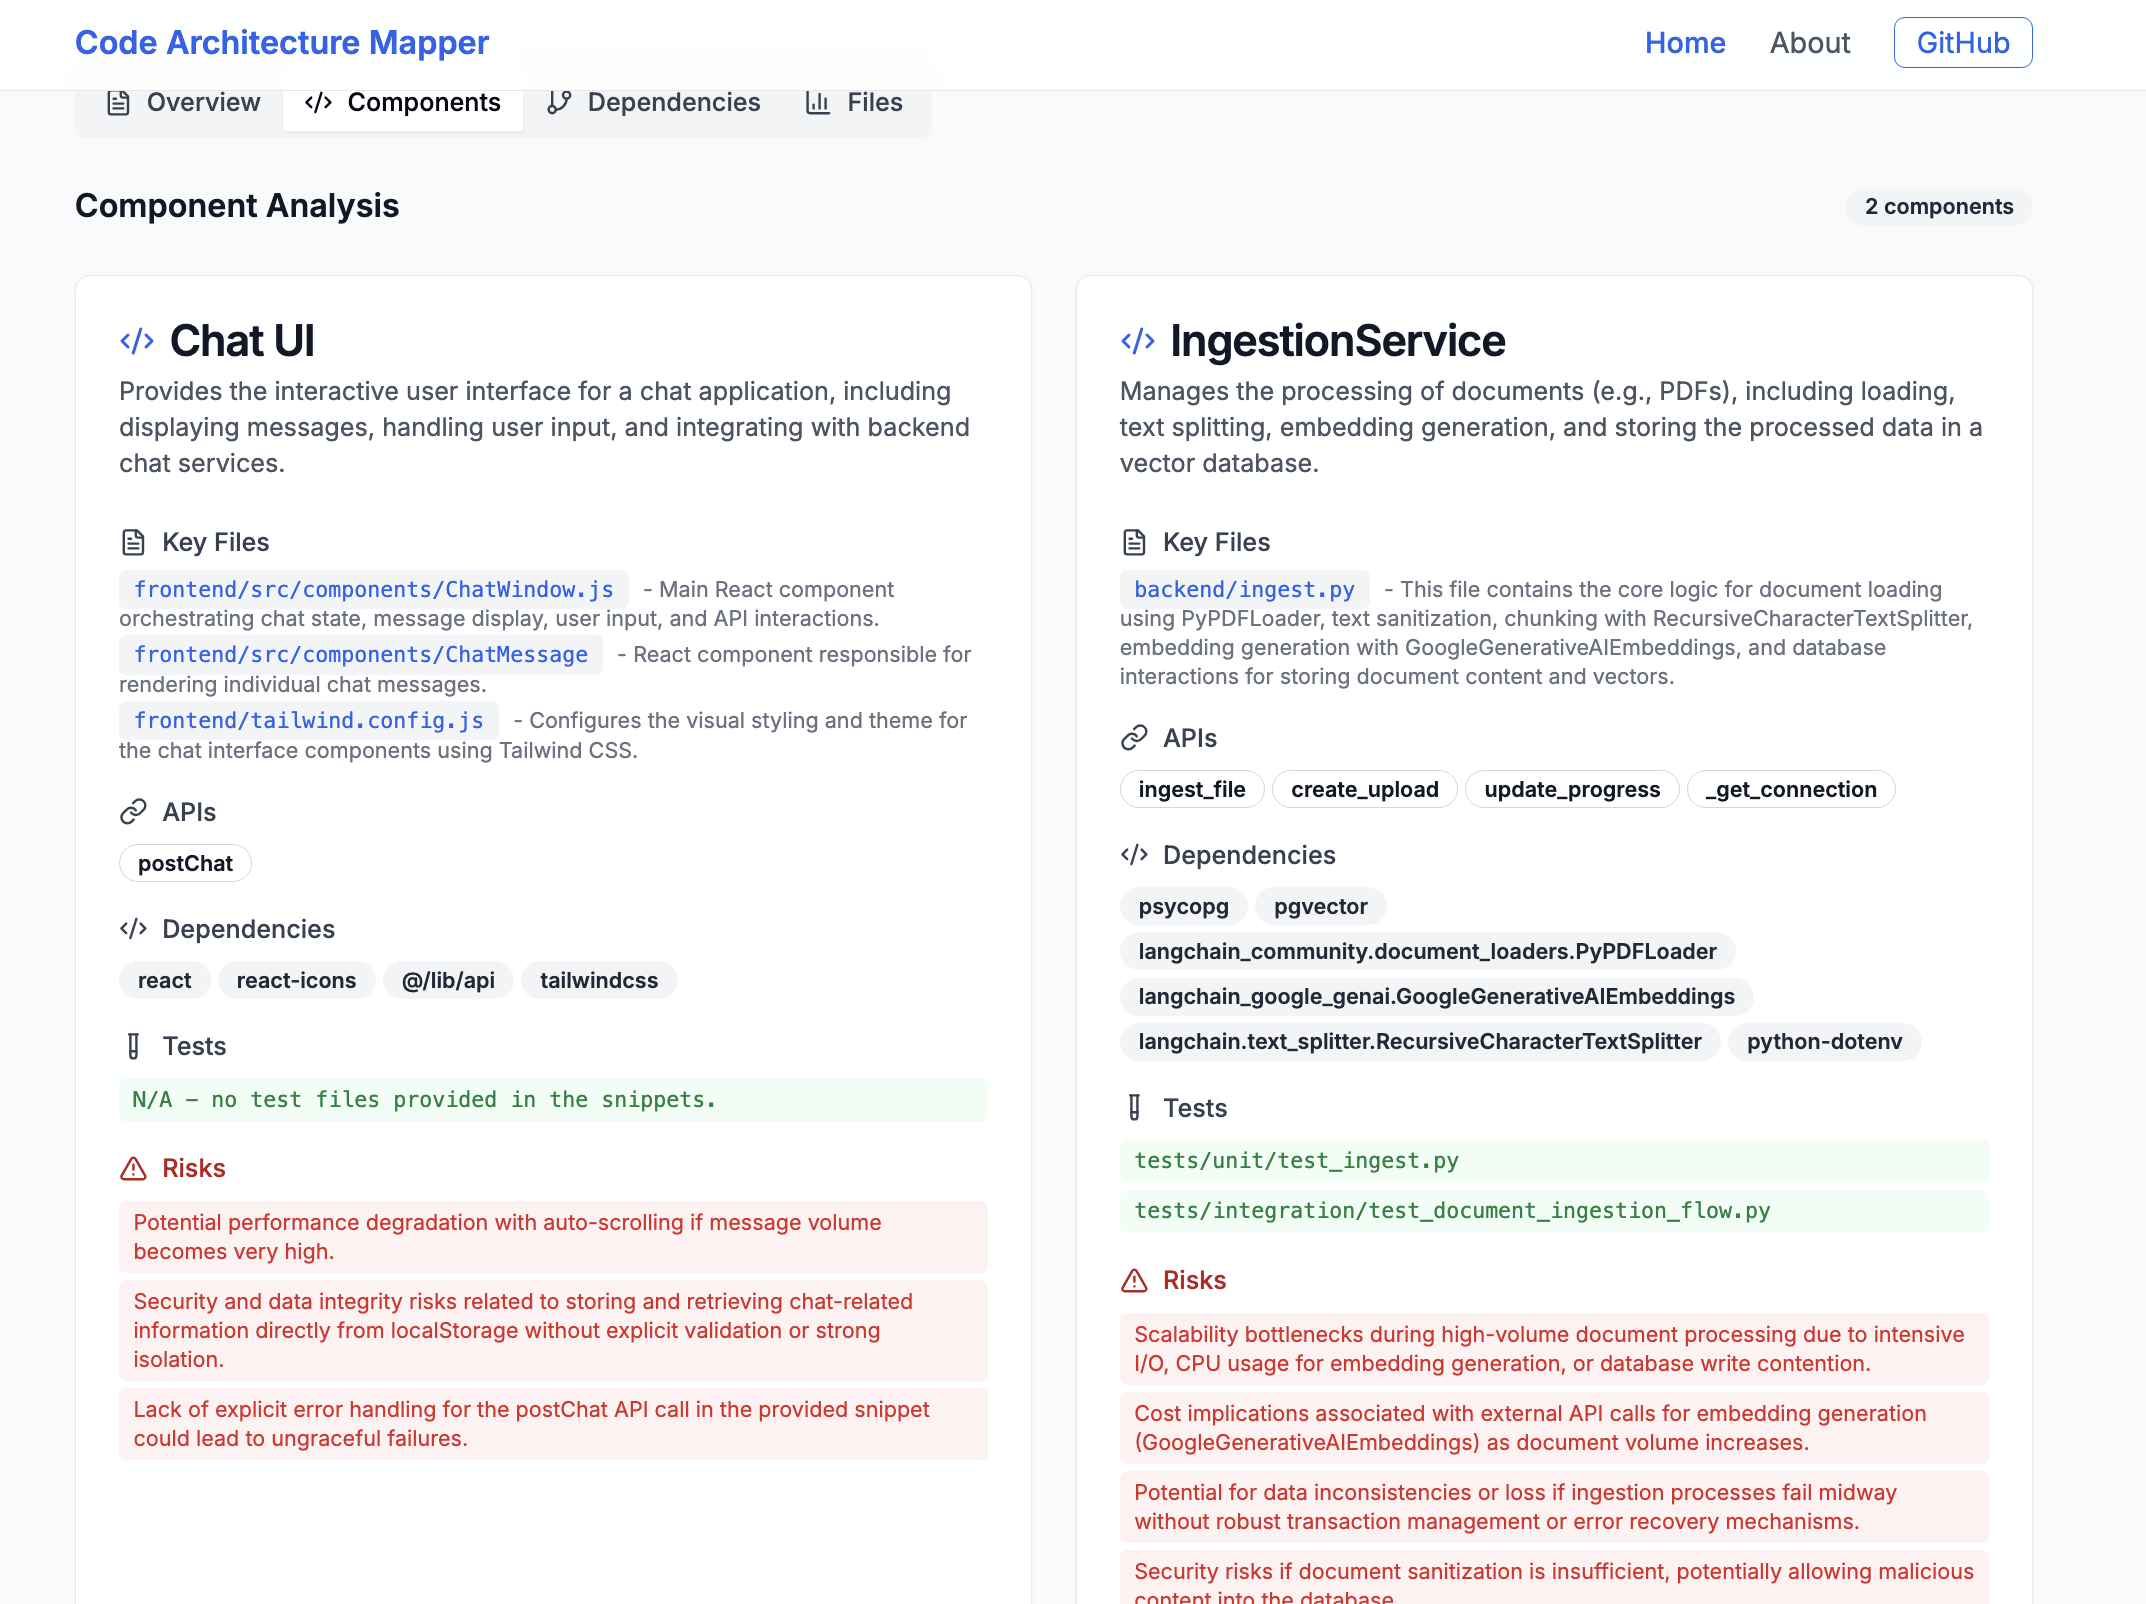Go to the Home navigation link
The height and width of the screenshot is (1604, 2146).
[x=1685, y=43]
